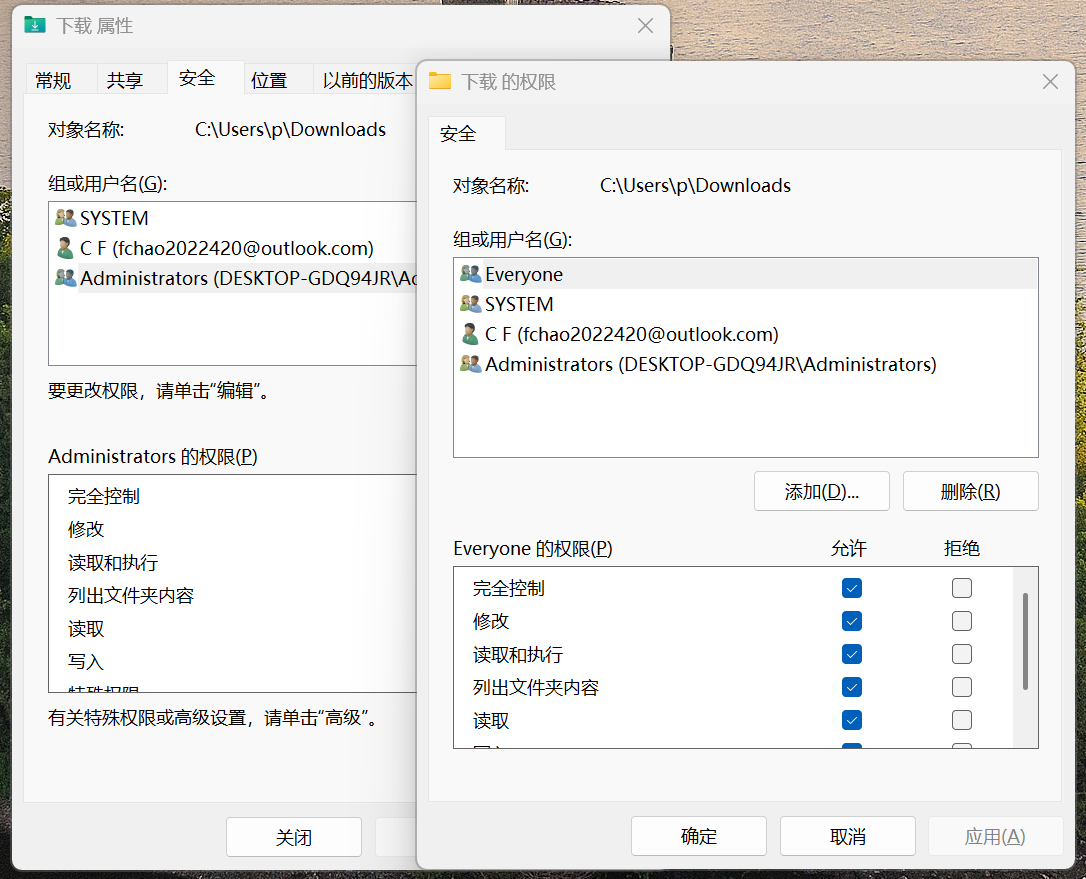Screen dimensions: 1086x879
Task: Switch to the General (常规) tab
Action: click(x=53, y=81)
